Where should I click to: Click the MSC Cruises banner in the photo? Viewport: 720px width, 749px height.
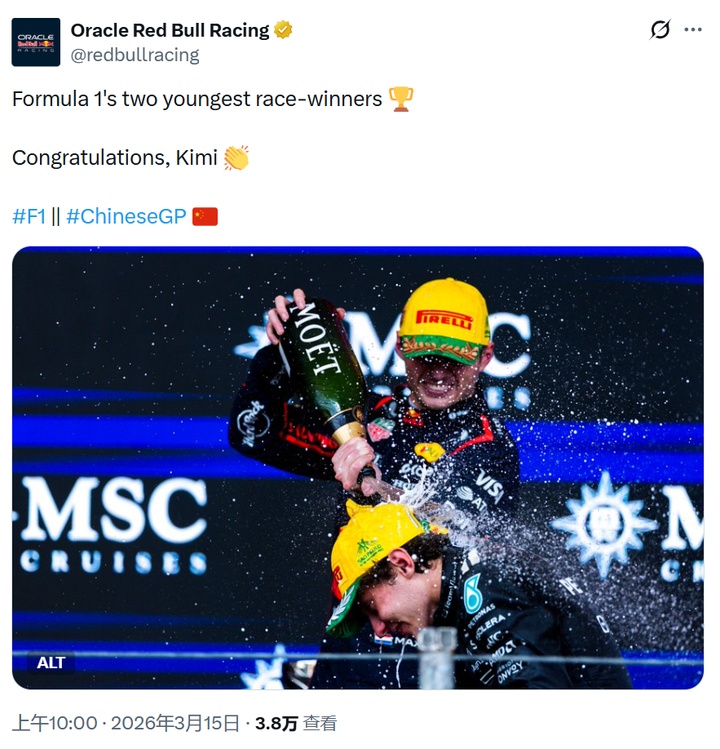pyautogui.click(x=112, y=523)
